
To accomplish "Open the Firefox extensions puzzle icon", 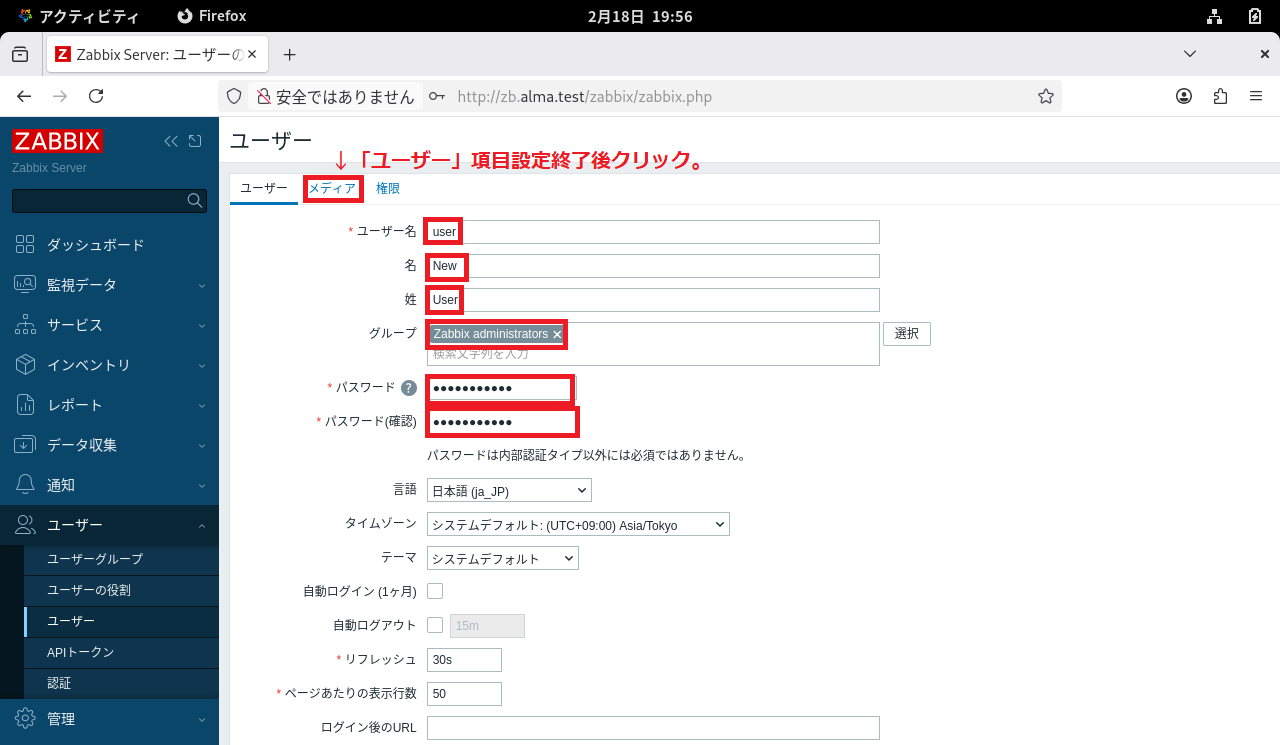I will (1220, 96).
